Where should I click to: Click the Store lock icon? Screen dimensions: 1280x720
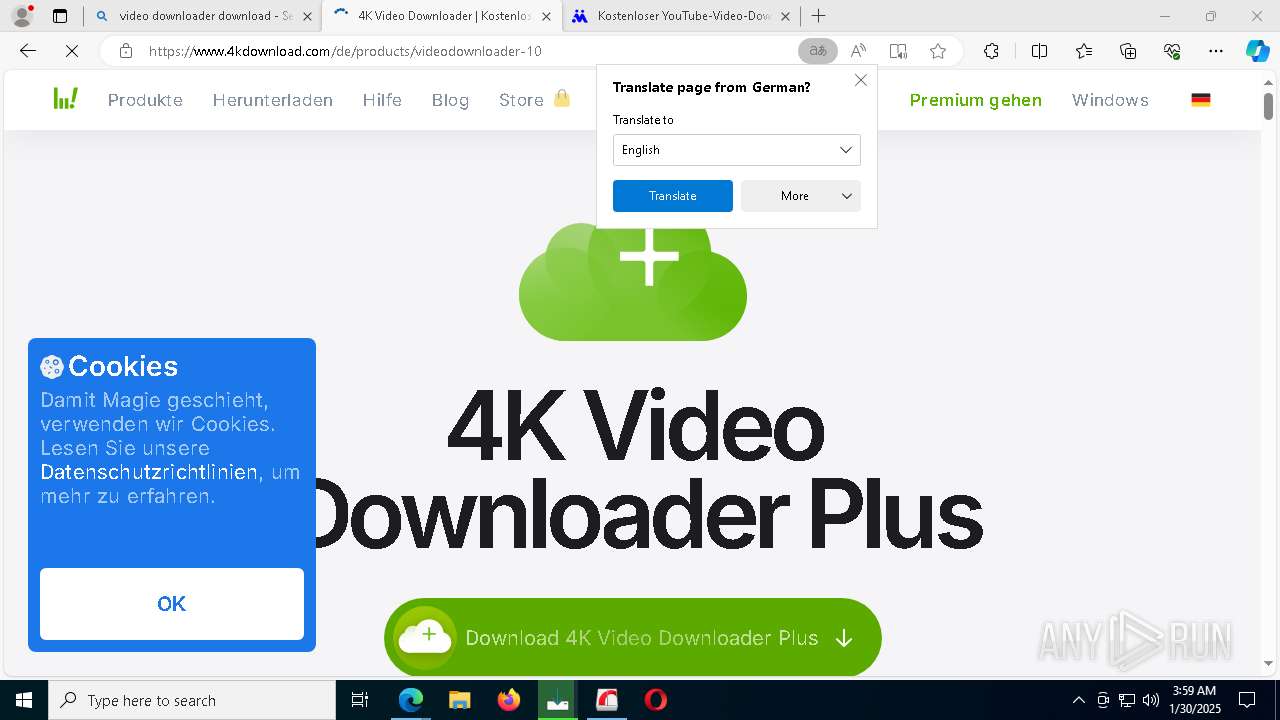point(562,98)
